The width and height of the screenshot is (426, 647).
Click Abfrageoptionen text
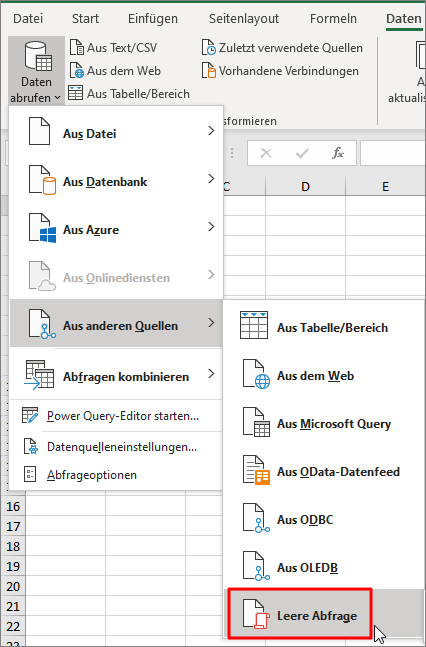[92, 475]
